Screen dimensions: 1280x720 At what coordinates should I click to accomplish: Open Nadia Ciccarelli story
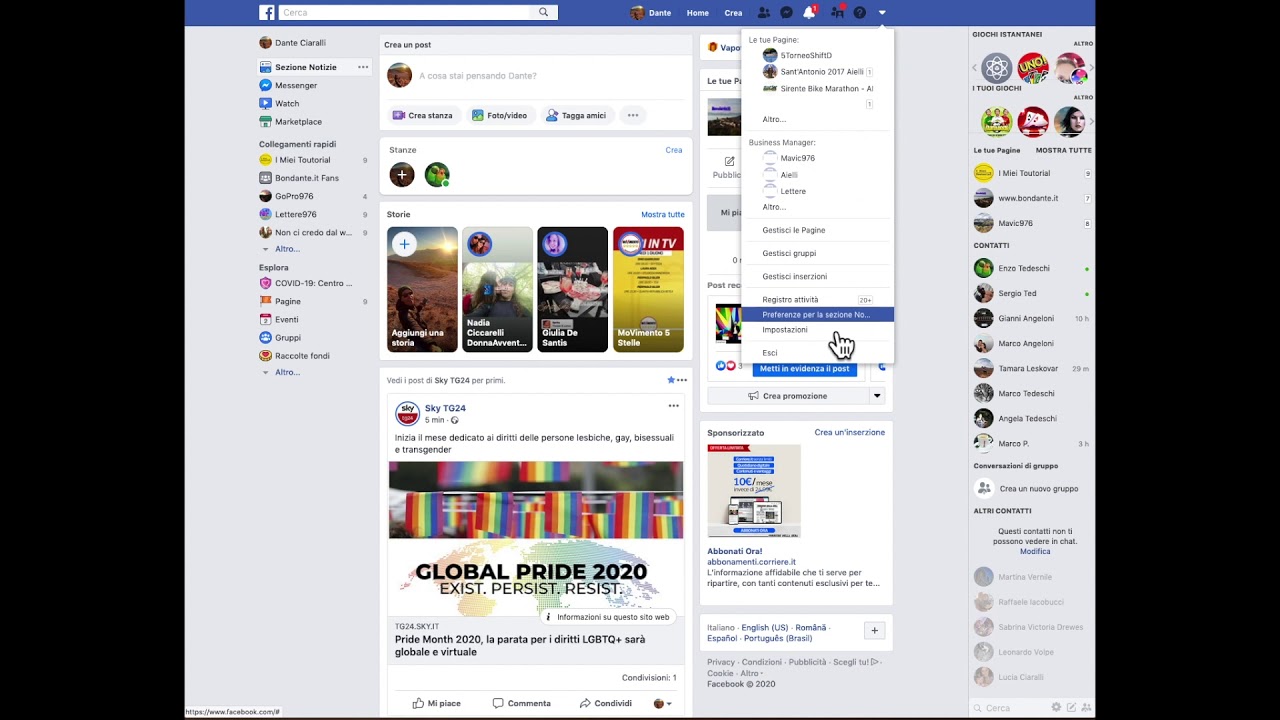[x=497, y=289]
